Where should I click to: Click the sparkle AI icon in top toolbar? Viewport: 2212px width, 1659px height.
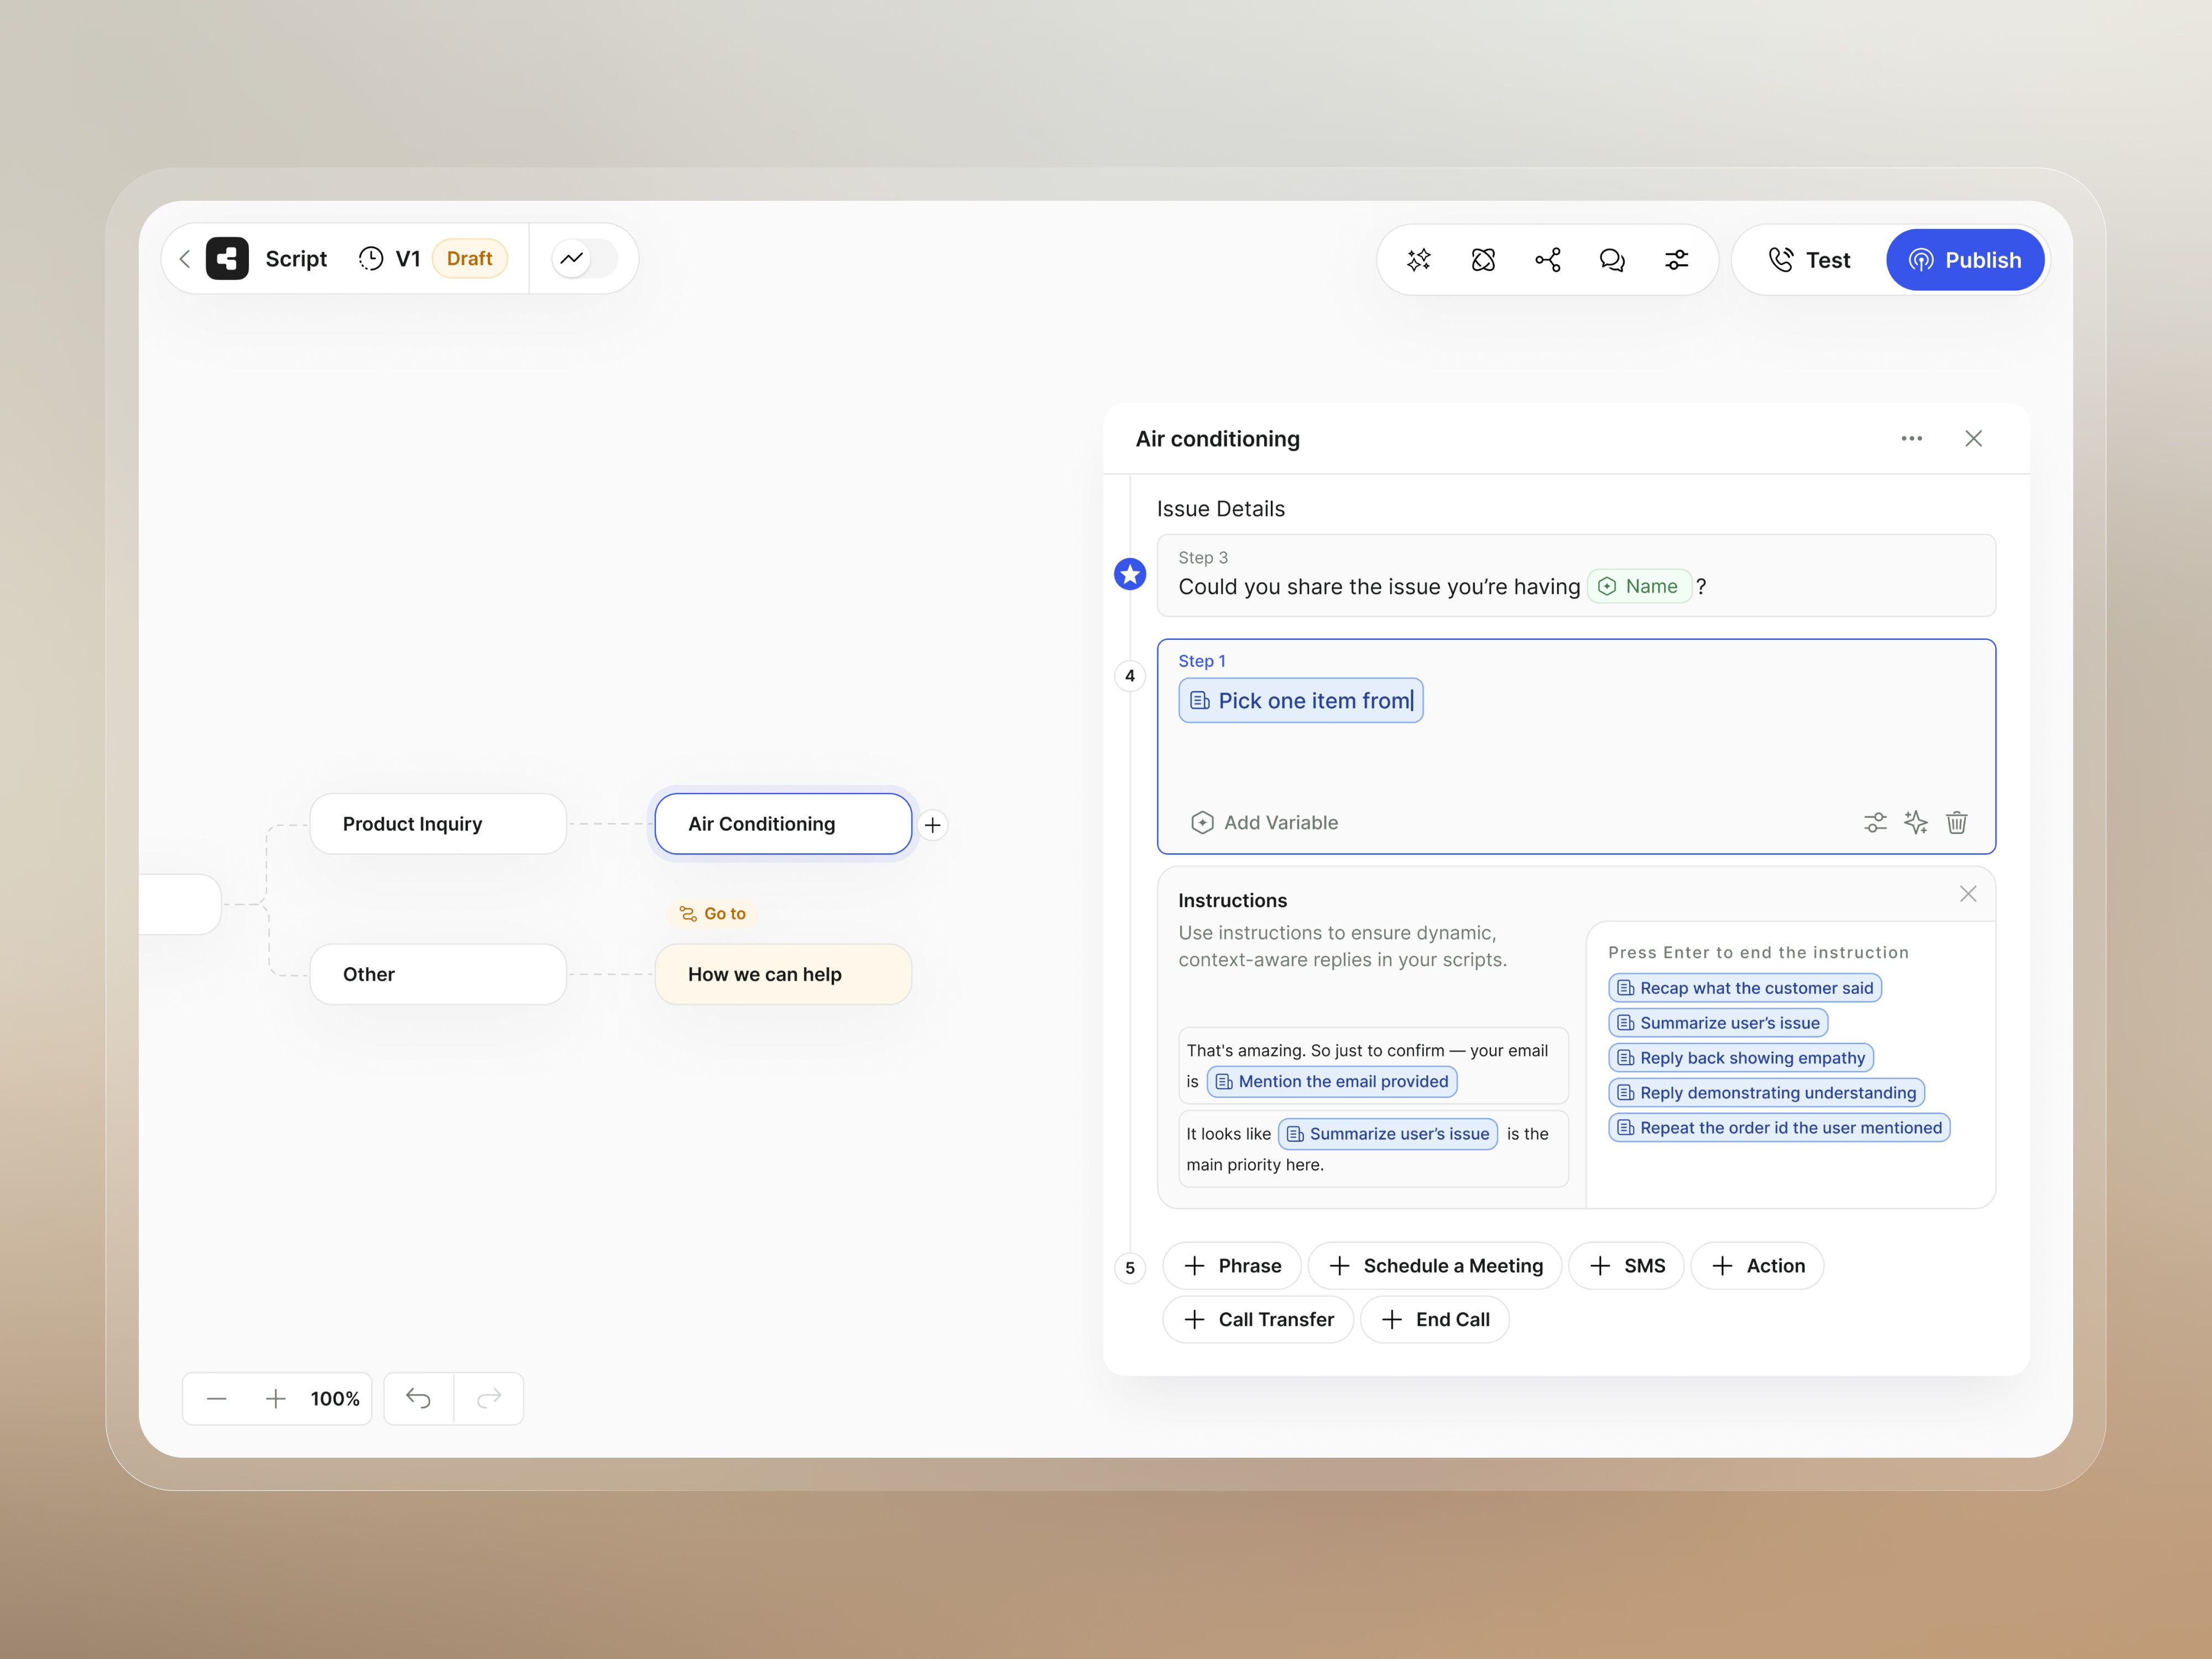click(1418, 260)
